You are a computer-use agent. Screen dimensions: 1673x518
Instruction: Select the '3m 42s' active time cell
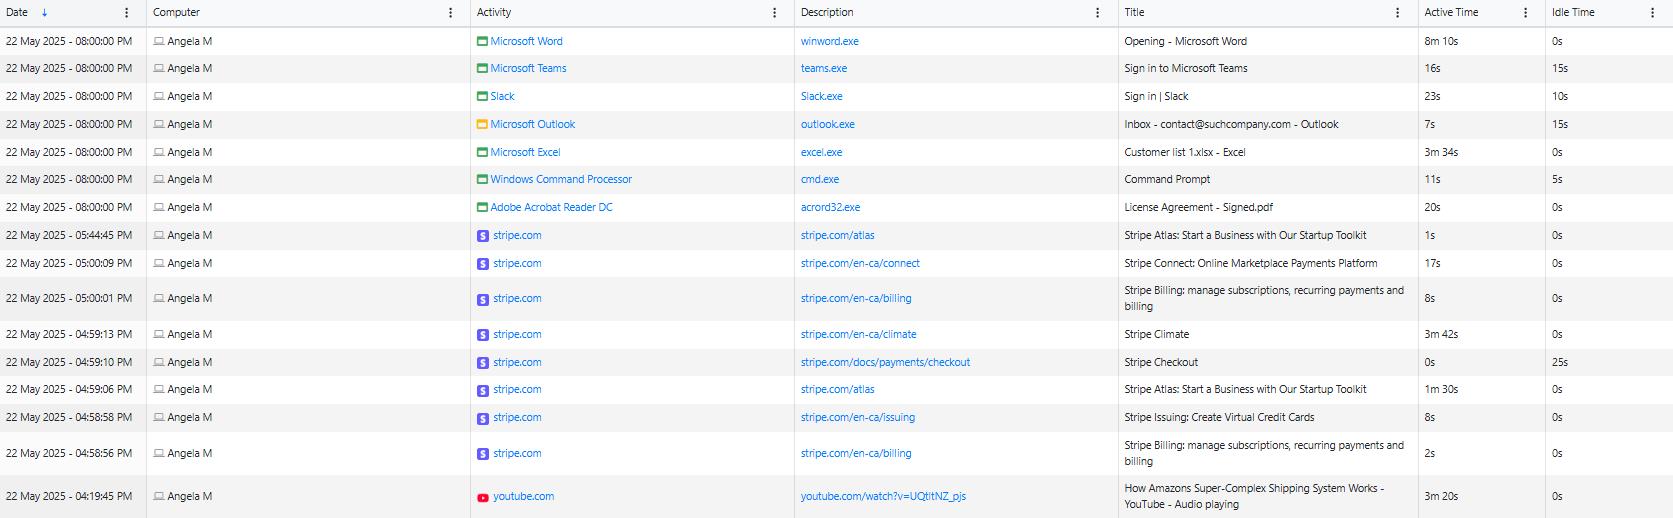(1441, 335)
